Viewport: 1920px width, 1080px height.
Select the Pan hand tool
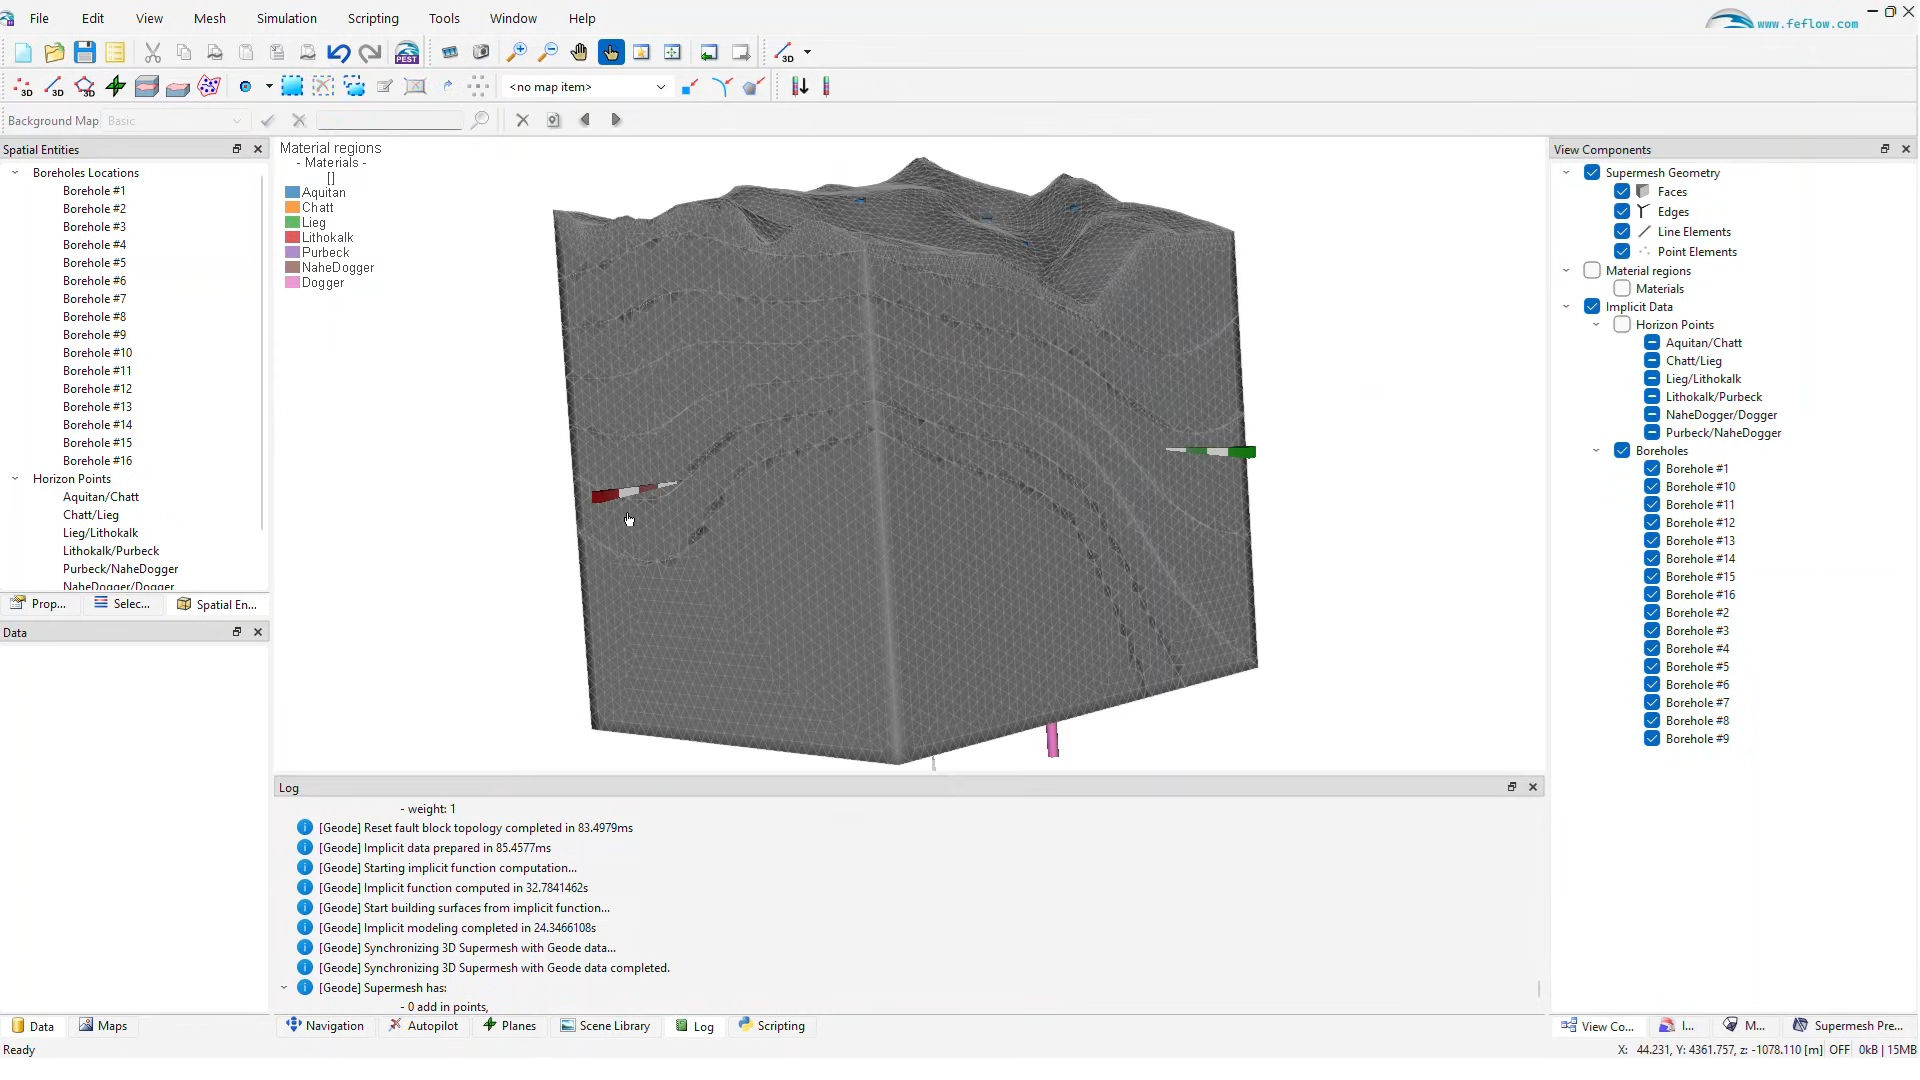coord(579,53)
